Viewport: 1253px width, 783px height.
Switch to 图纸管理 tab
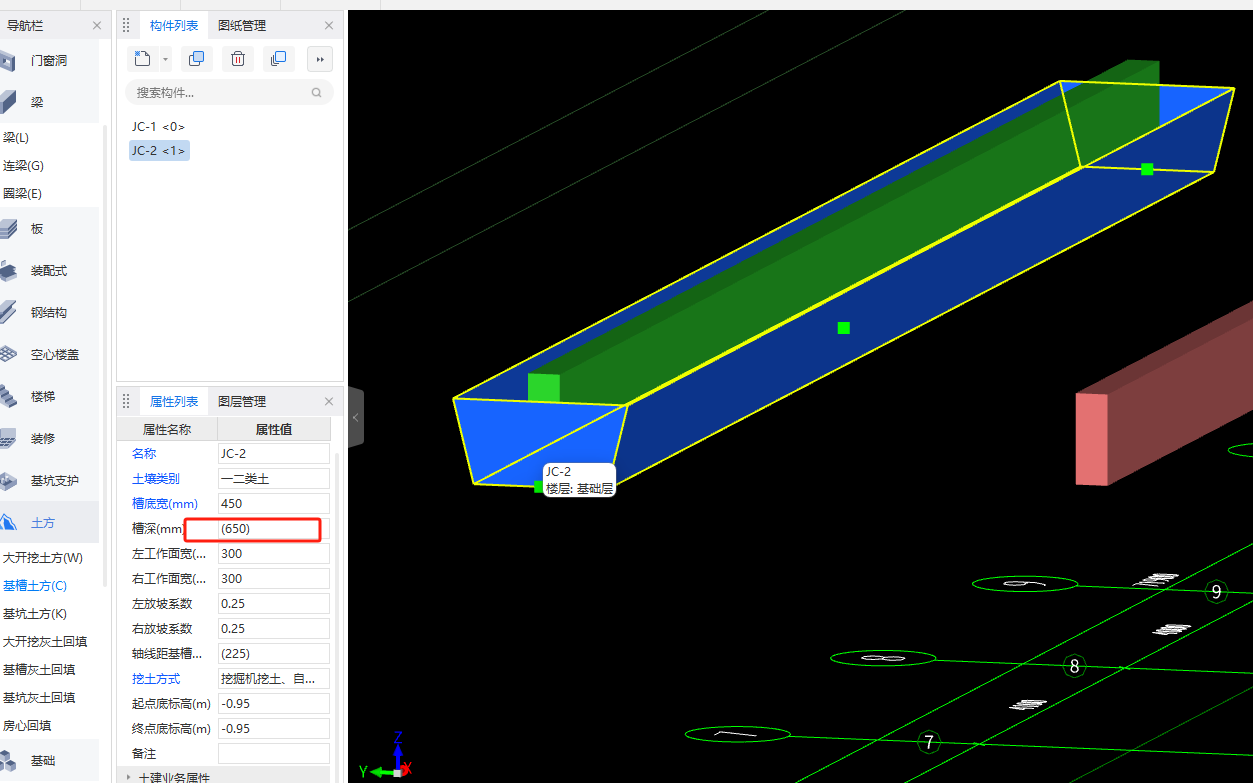[242, 25]
